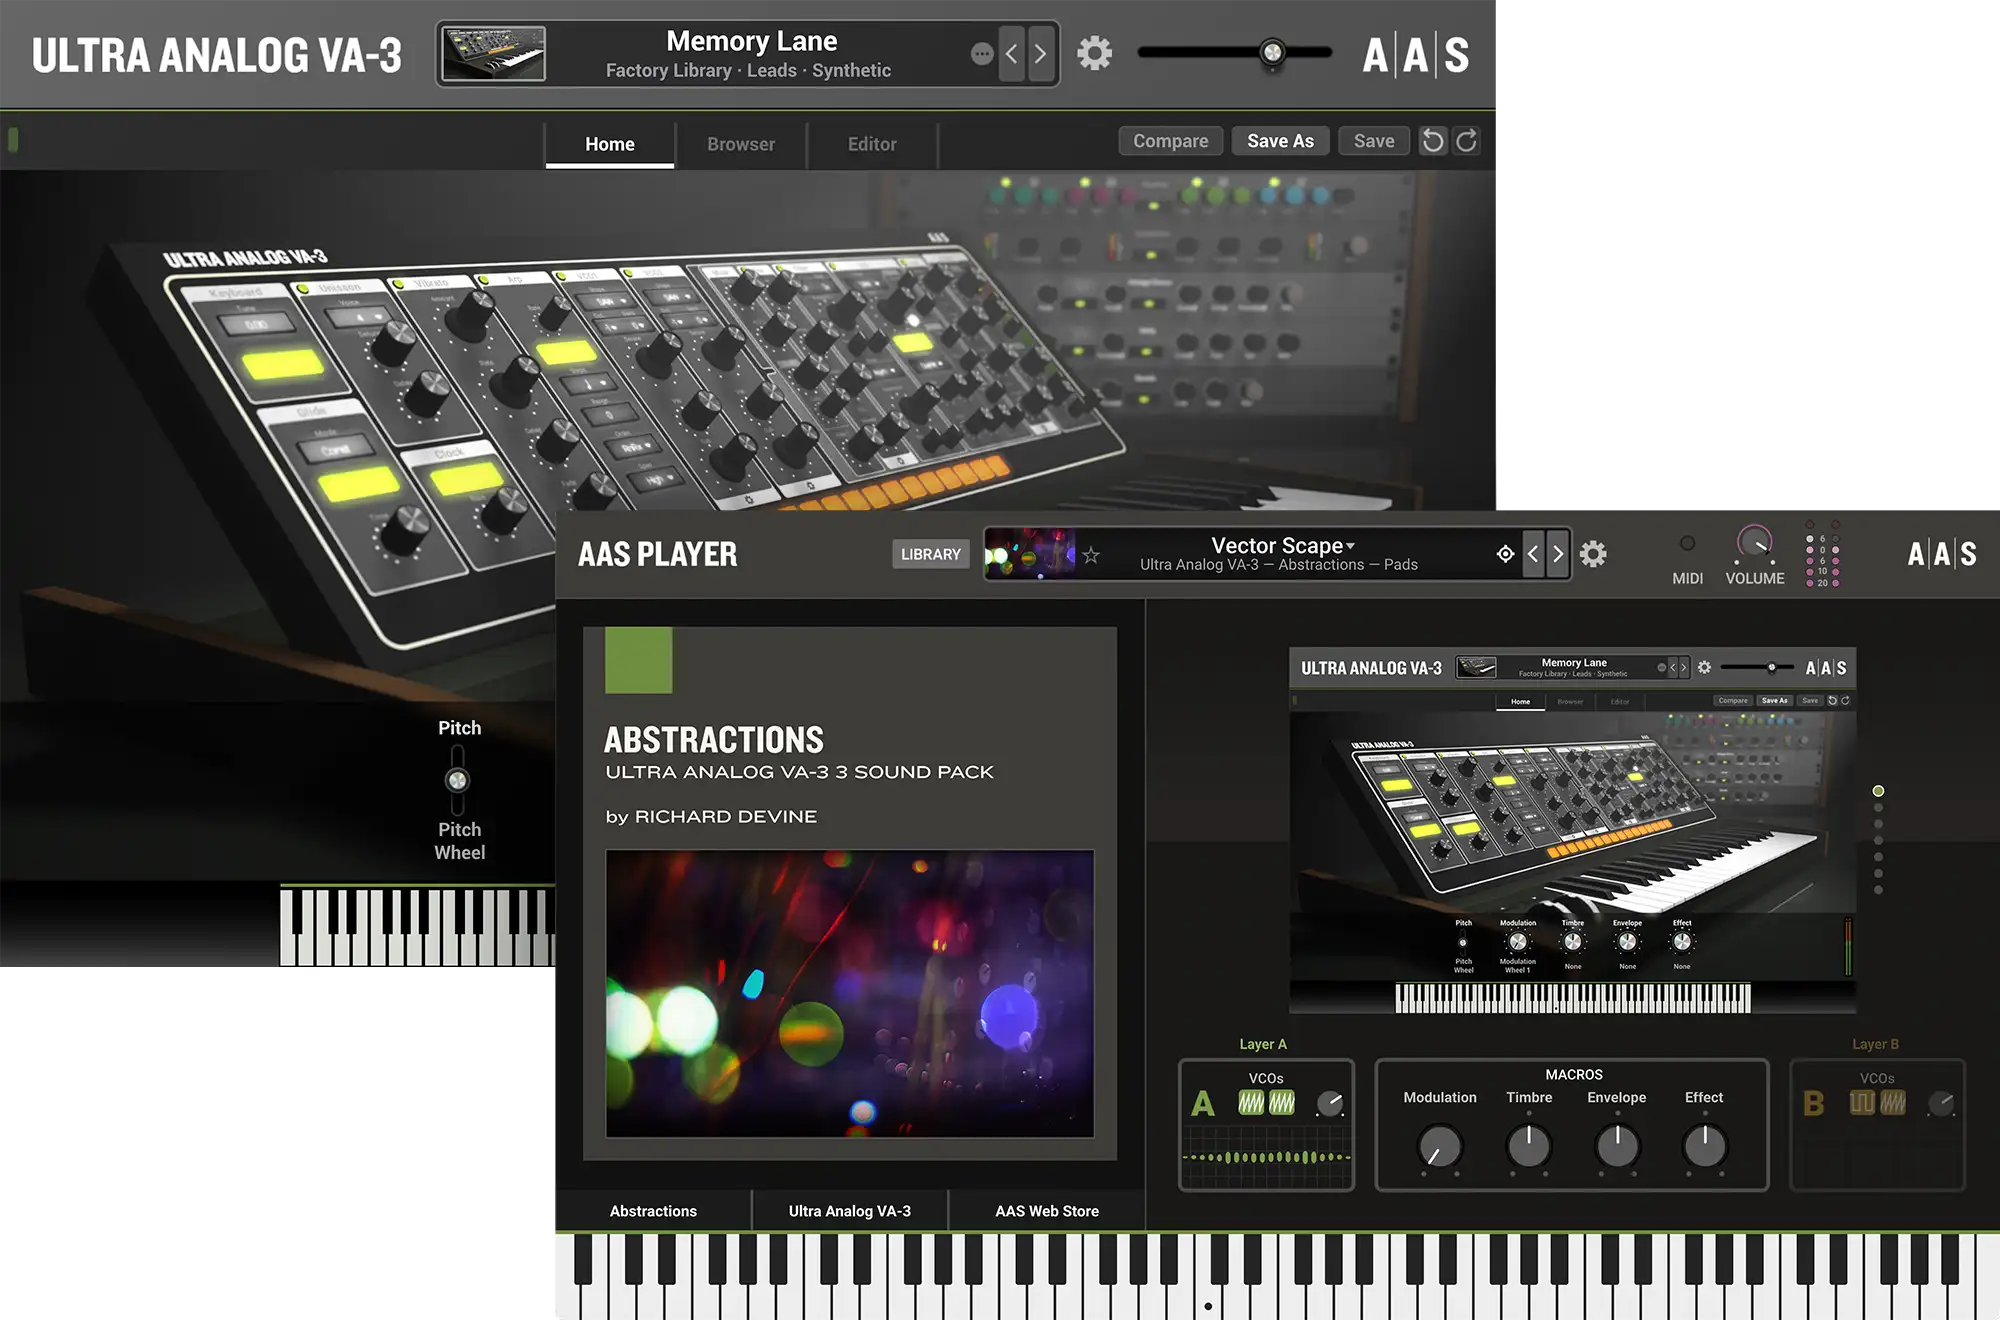2000x1320 pixels.
Task: Switch to the Browser tab
Action: pos(741,144)
